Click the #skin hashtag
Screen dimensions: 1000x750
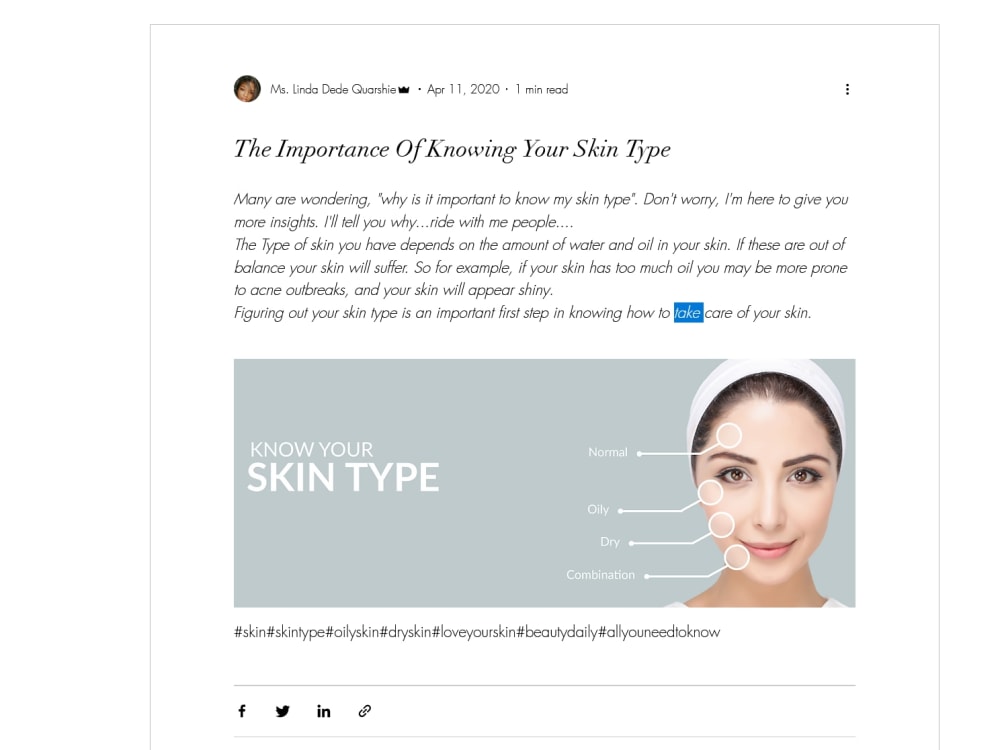250,632
